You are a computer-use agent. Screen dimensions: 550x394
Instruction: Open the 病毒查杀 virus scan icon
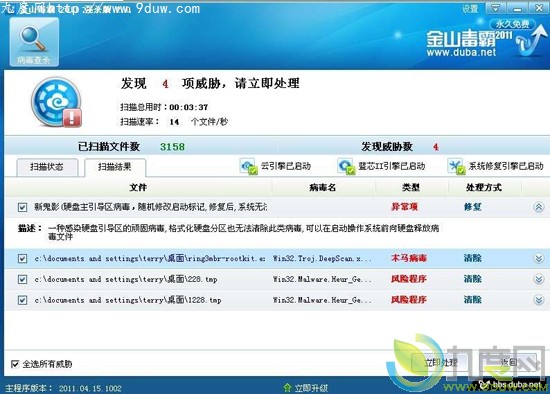pyautogui.click(x=34, y=42)
